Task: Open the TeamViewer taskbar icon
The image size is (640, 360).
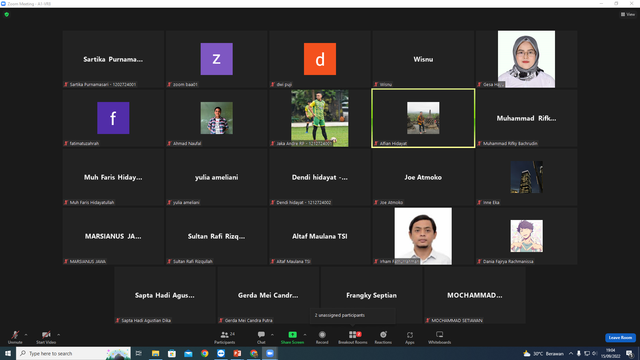Action: click(221, 353)
